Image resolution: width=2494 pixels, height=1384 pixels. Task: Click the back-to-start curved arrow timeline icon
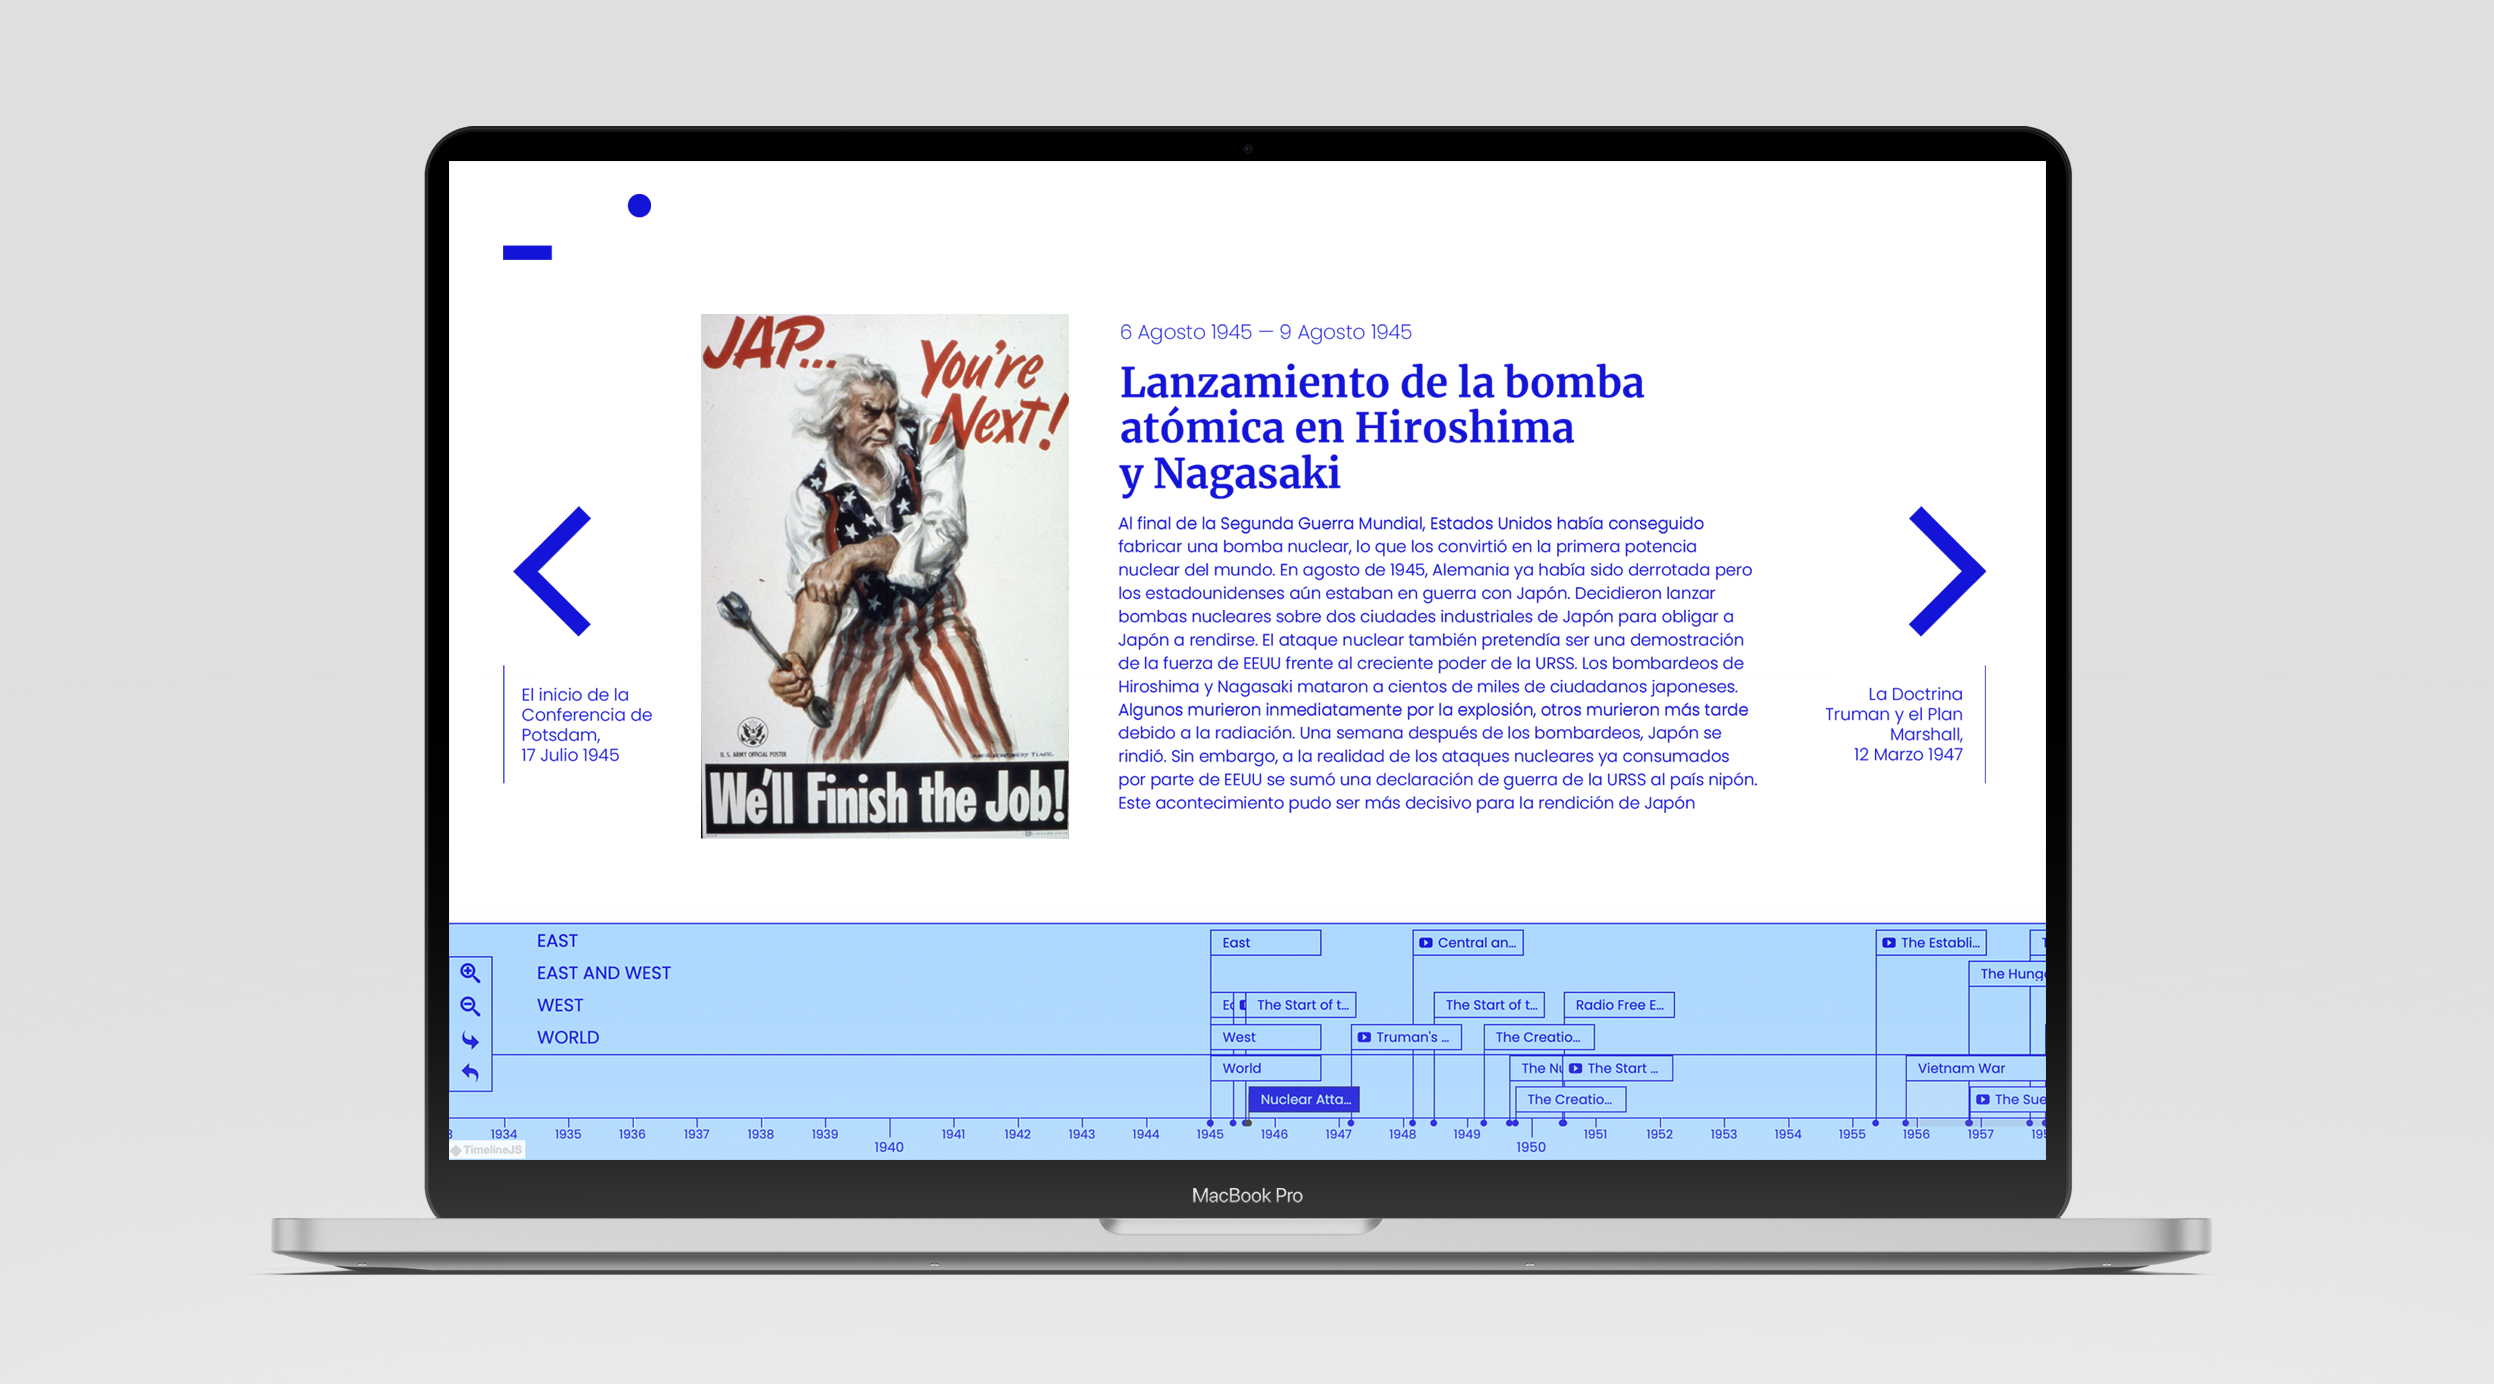[470, 1073]
